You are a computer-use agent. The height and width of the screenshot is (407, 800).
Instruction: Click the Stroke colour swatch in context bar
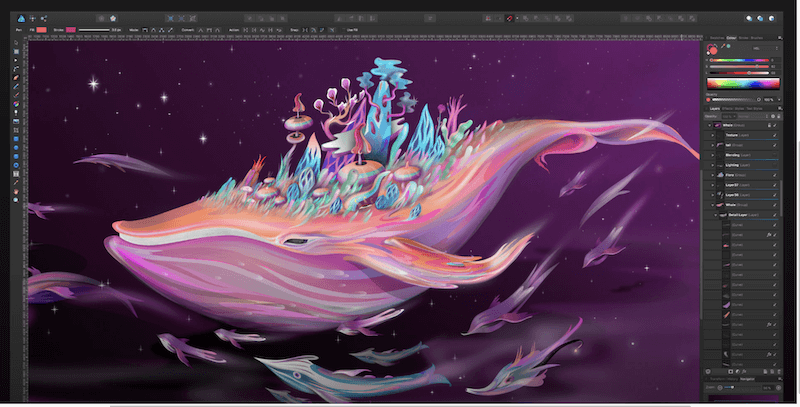click(x=71, y=31)
